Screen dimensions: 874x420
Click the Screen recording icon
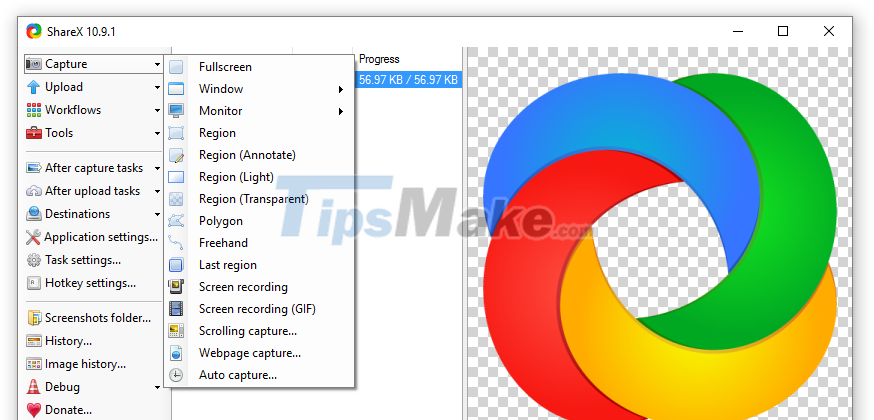click(176, 287)
